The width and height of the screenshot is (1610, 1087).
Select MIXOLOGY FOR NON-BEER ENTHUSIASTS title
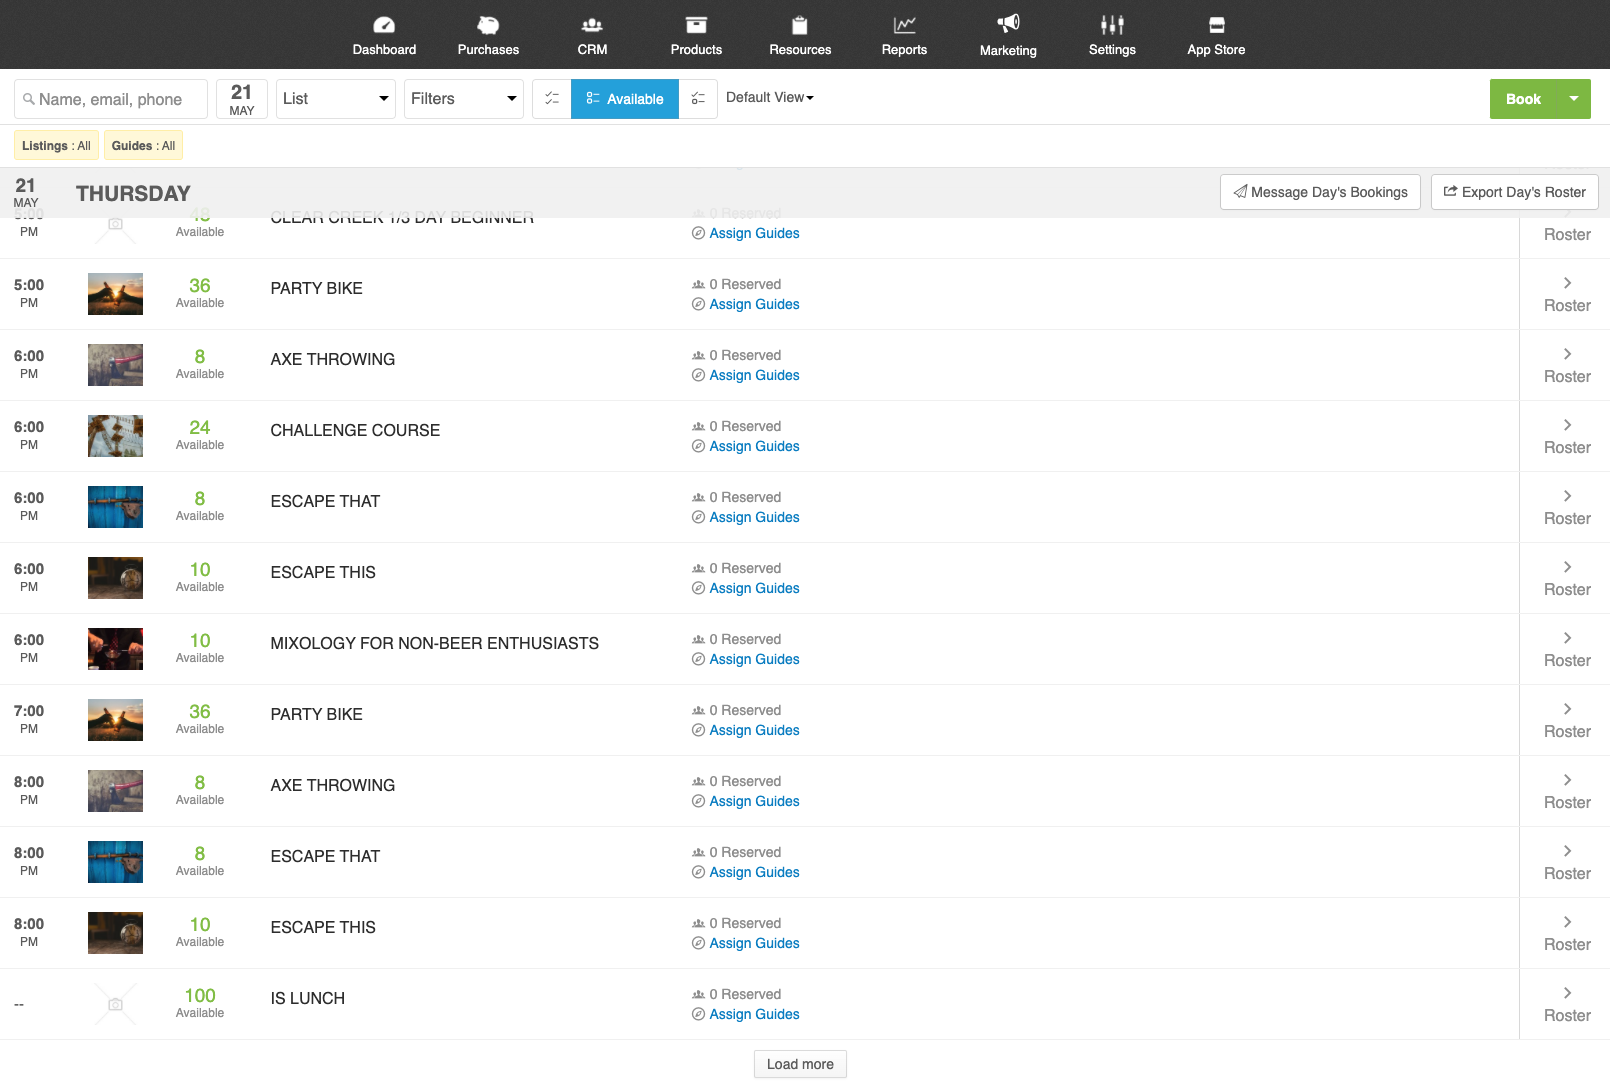pos(434,643)
